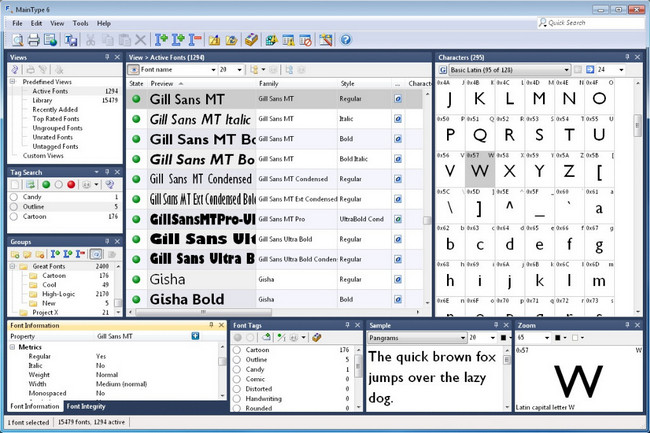Select the Candy tag radio in Tag Search
The image size is (650, 433).
(14, 197)
